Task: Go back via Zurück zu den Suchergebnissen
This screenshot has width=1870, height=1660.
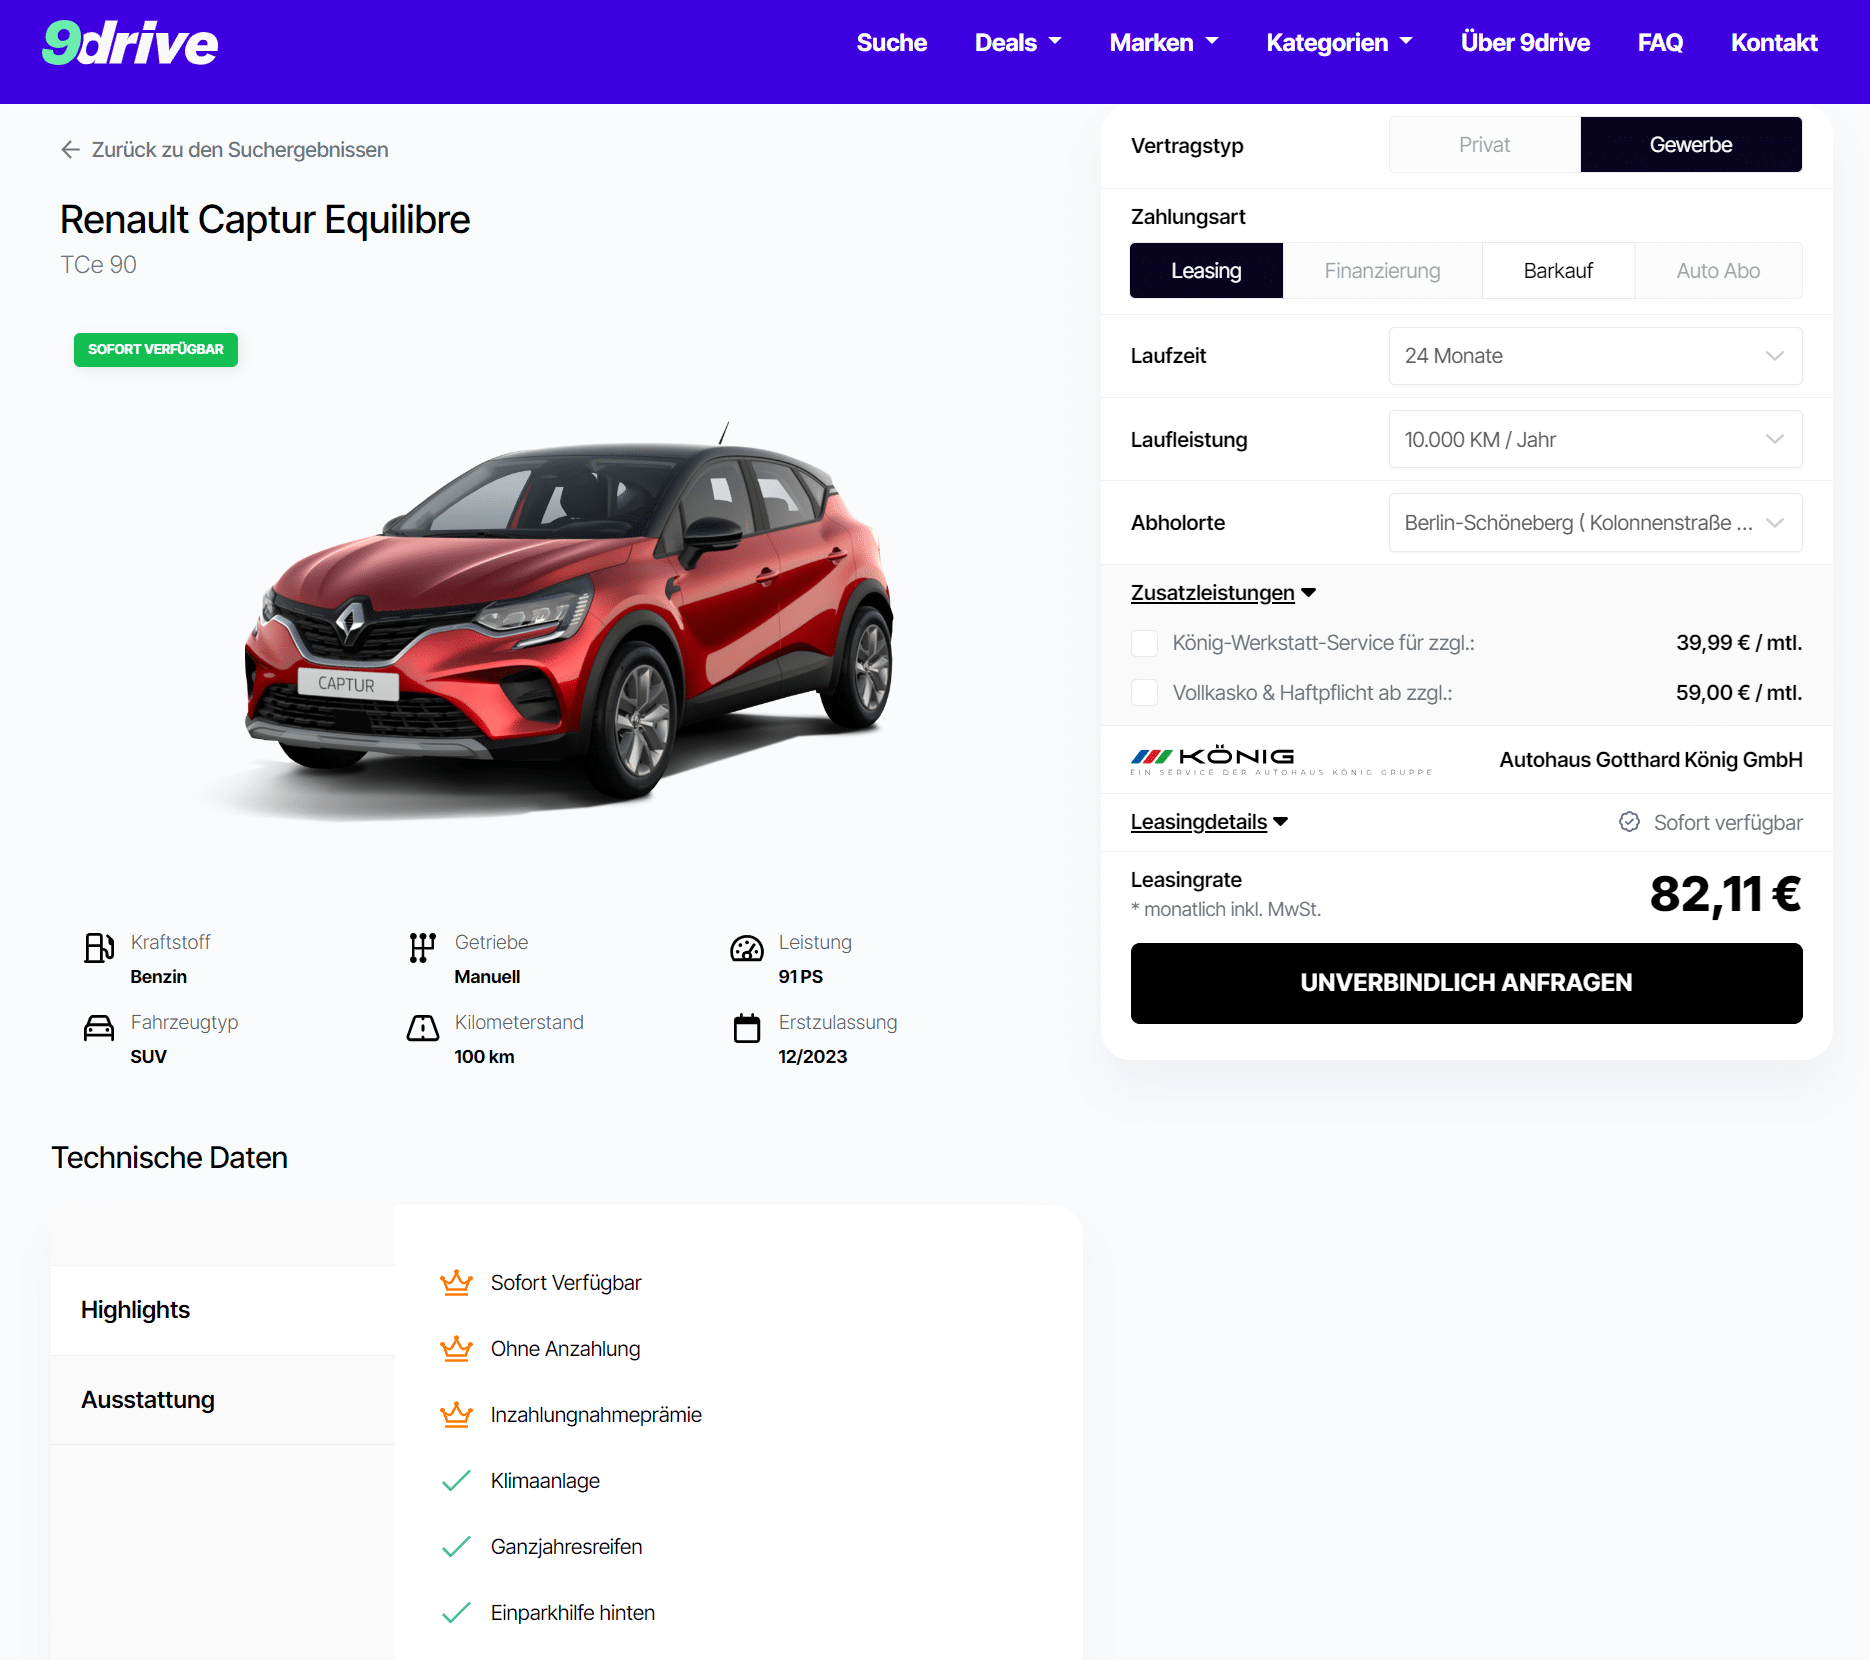Action: point(224,150)
